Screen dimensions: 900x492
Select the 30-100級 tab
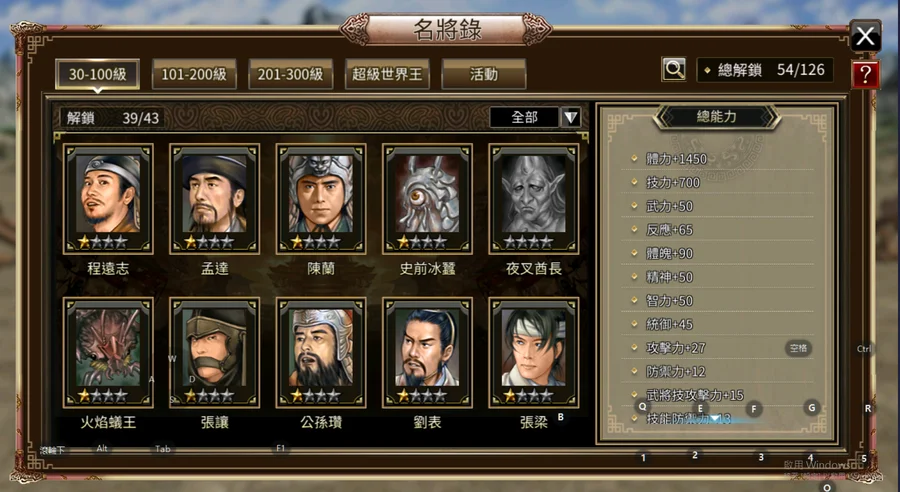pyautogui.click(x=98, y=74)
